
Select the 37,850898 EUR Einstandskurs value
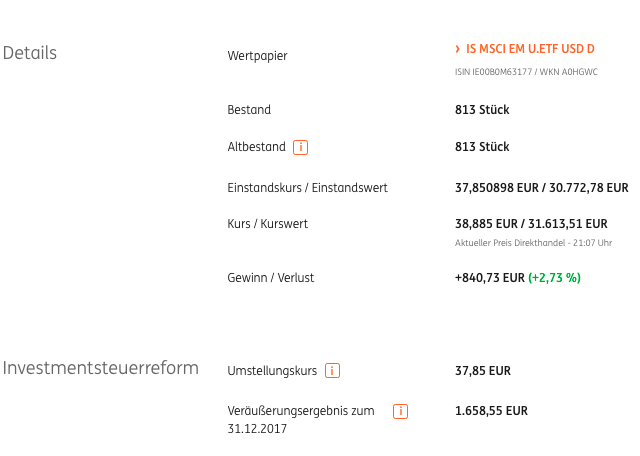pos(497,188)
